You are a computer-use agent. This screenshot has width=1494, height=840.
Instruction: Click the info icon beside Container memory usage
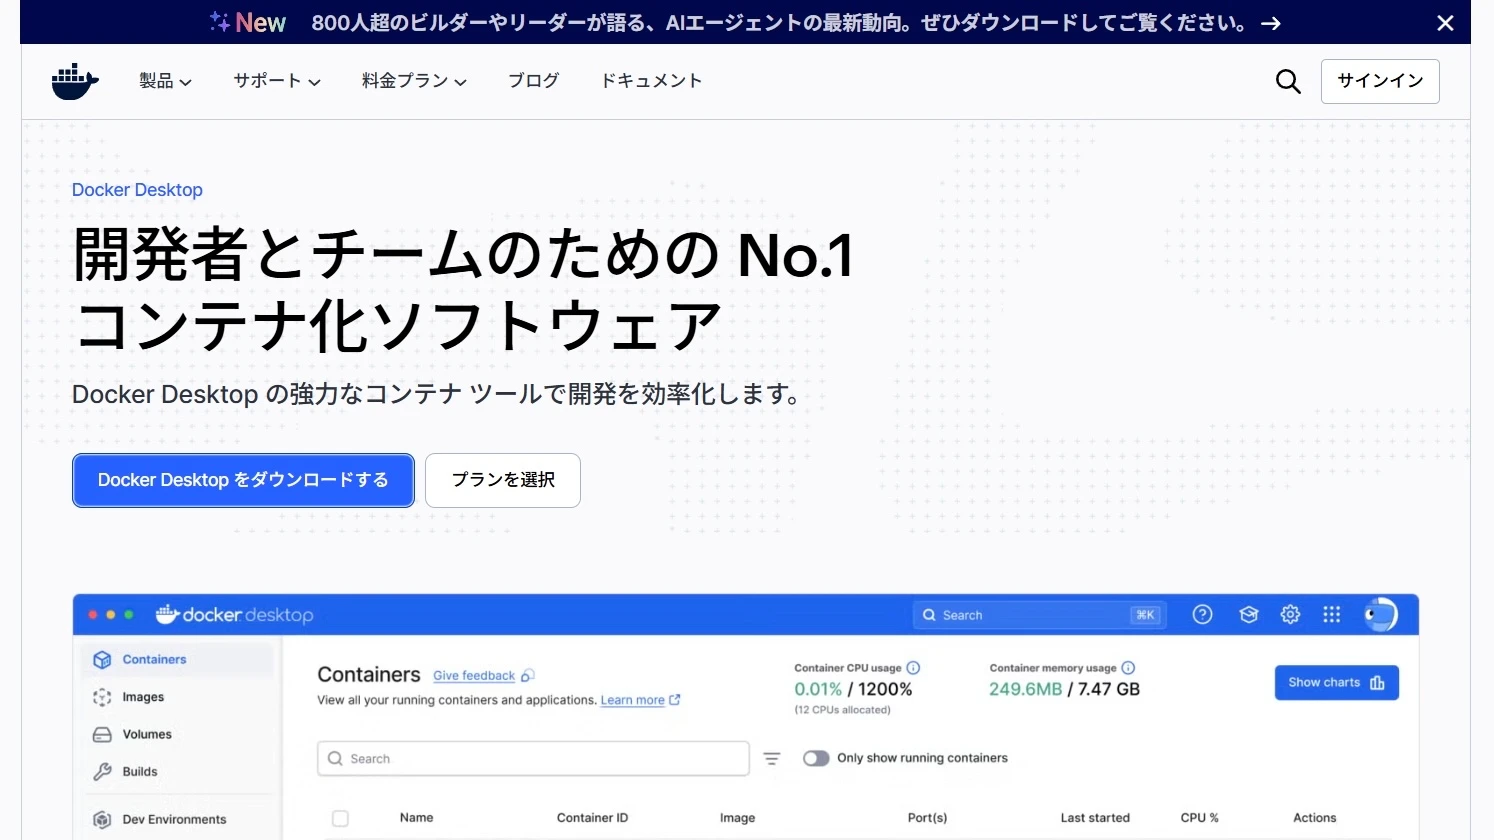[x=1128, y=668]
